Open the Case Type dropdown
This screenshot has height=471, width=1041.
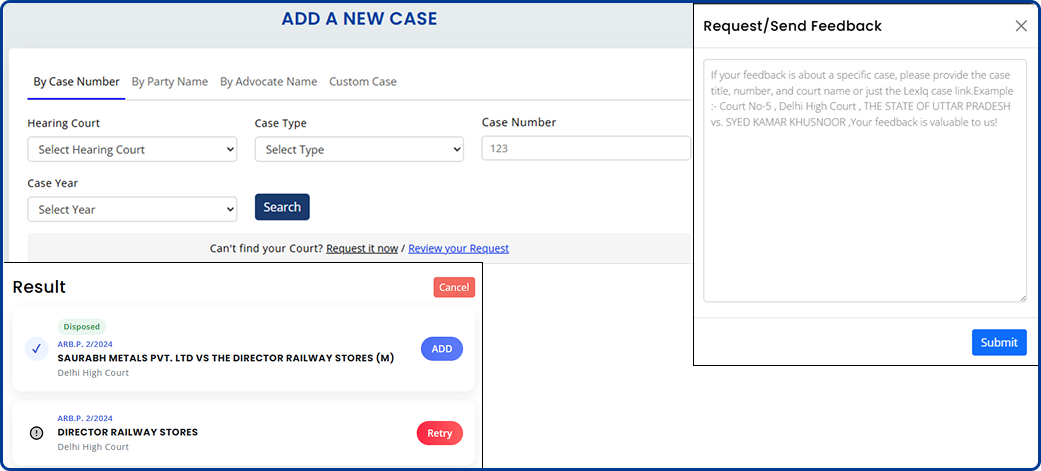click(359, 150)
